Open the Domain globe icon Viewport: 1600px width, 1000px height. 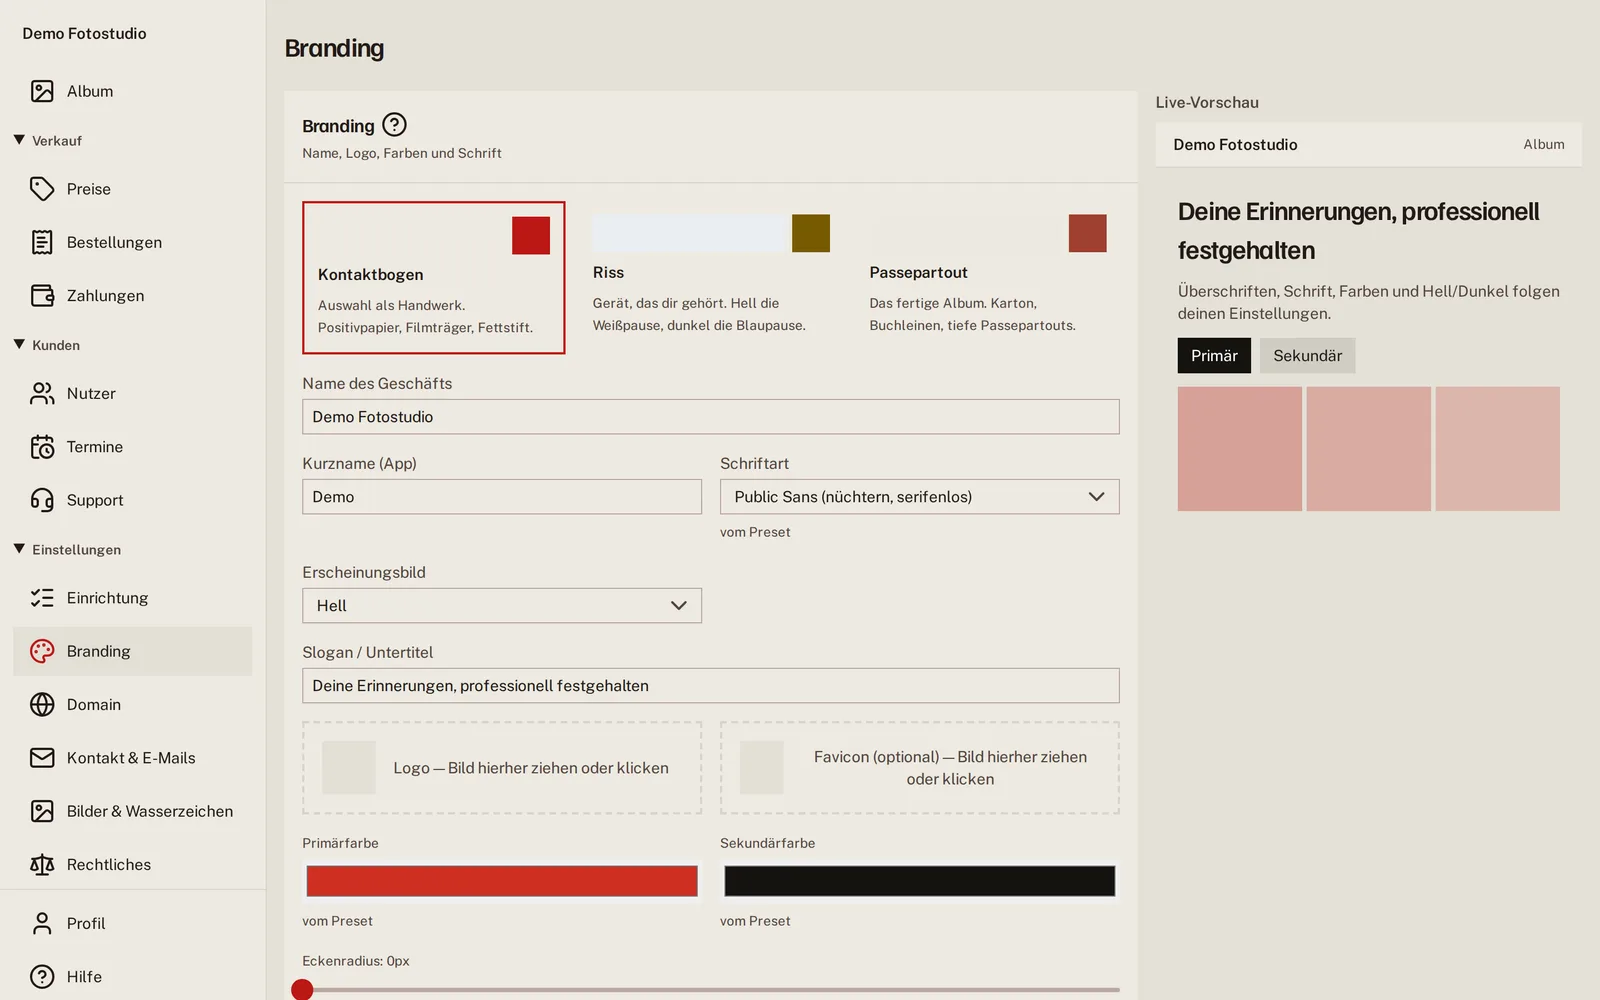pyautogui.click(x=42, y=705)
